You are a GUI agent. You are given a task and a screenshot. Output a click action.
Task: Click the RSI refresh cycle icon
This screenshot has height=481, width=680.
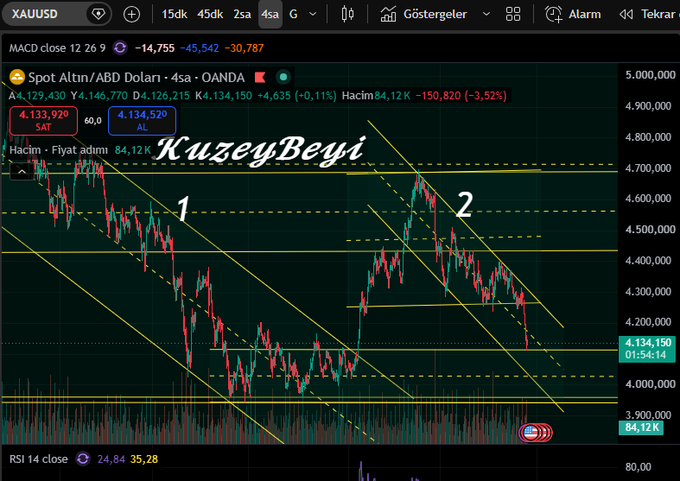point(83,459)
